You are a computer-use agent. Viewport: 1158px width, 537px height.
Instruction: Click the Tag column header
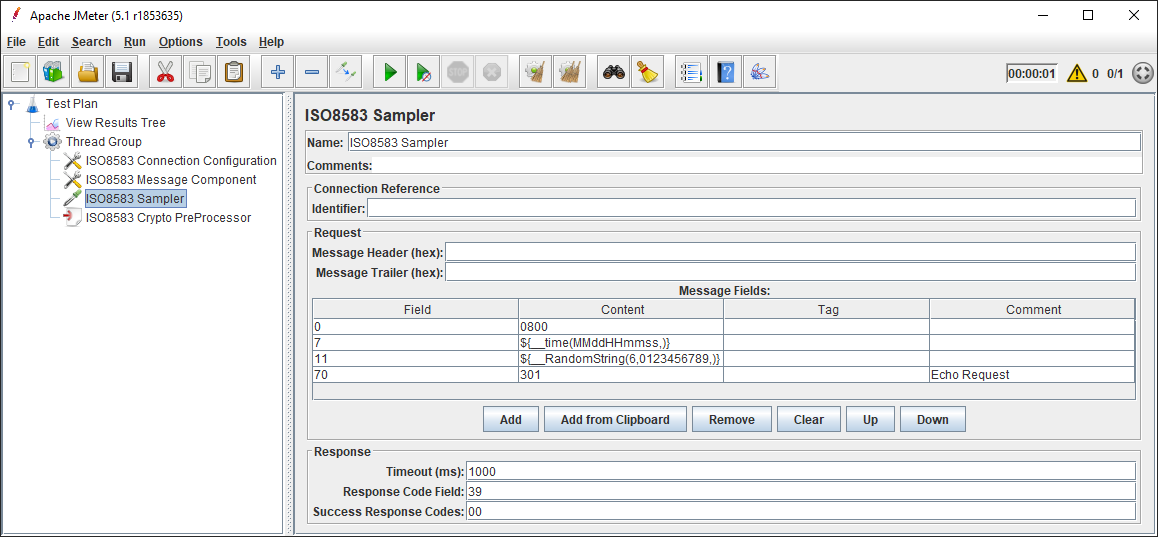click(826, 309)
